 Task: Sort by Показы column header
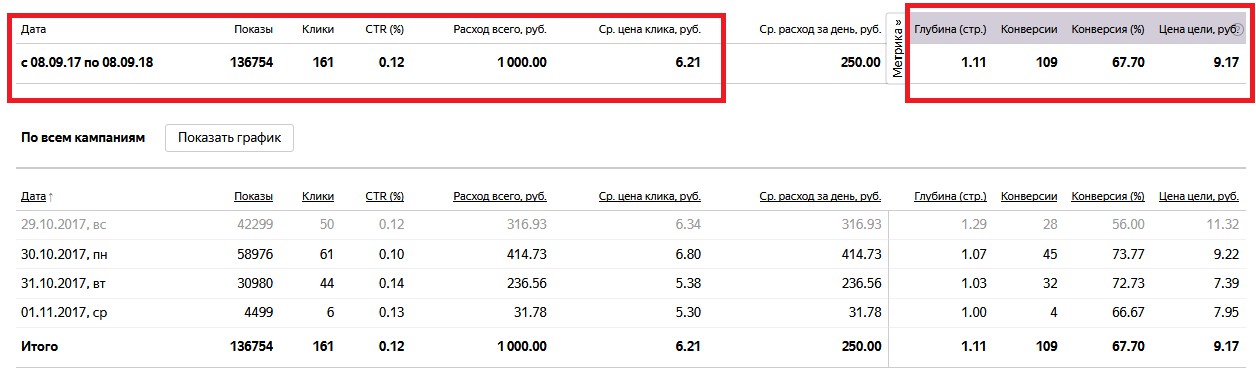[253, 196]
